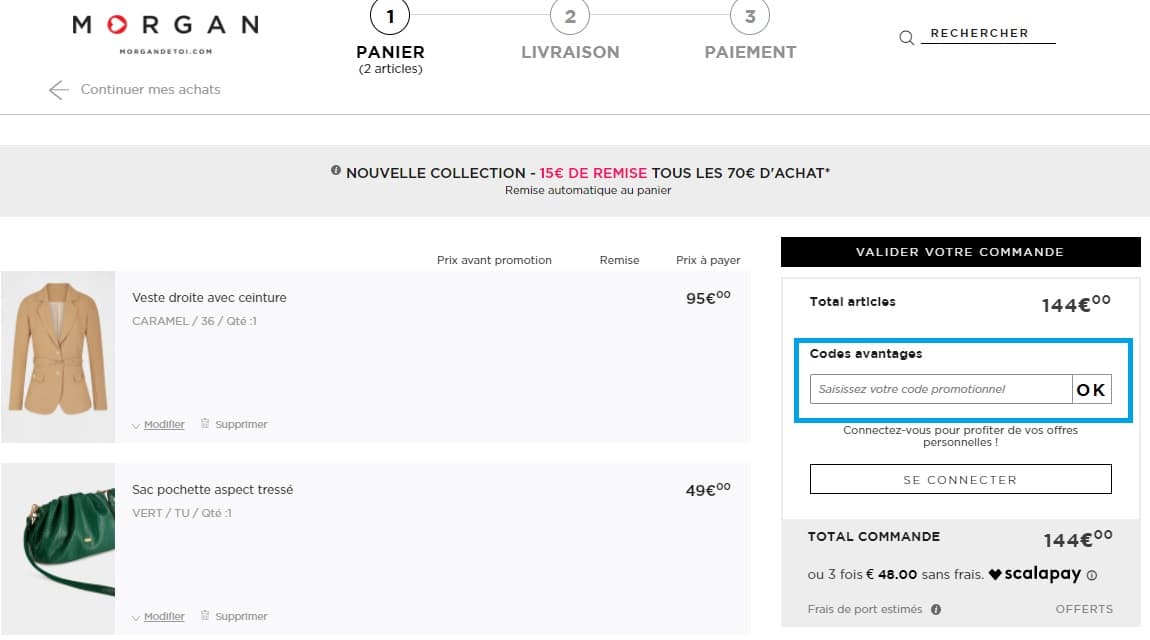Go to step 2 Livraison
The height and width of the screenshot is (640, 1150).
click(x=570, y=17)
